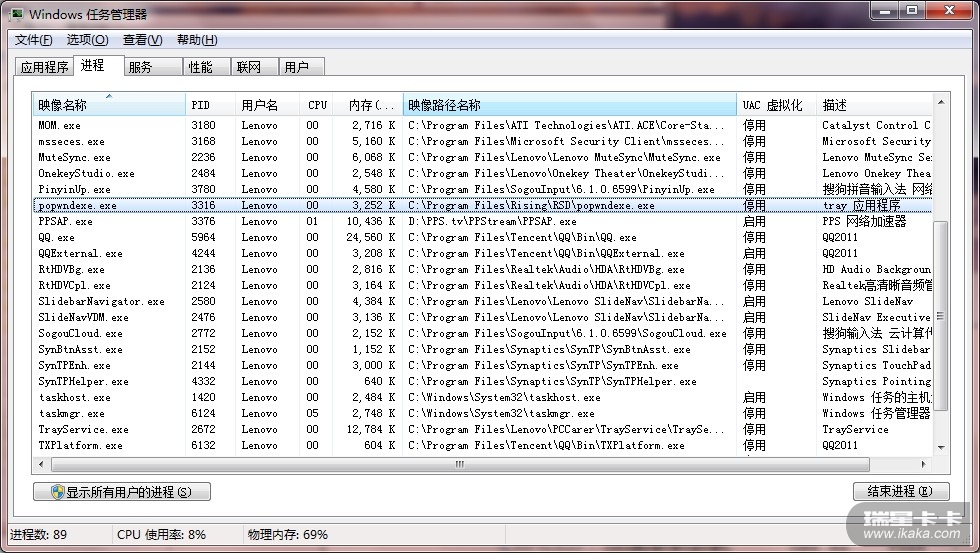Viewport: 980px width, 553px height.
Task: Click 显示所有用户的进程 button
Action: [x=122, y=492]
